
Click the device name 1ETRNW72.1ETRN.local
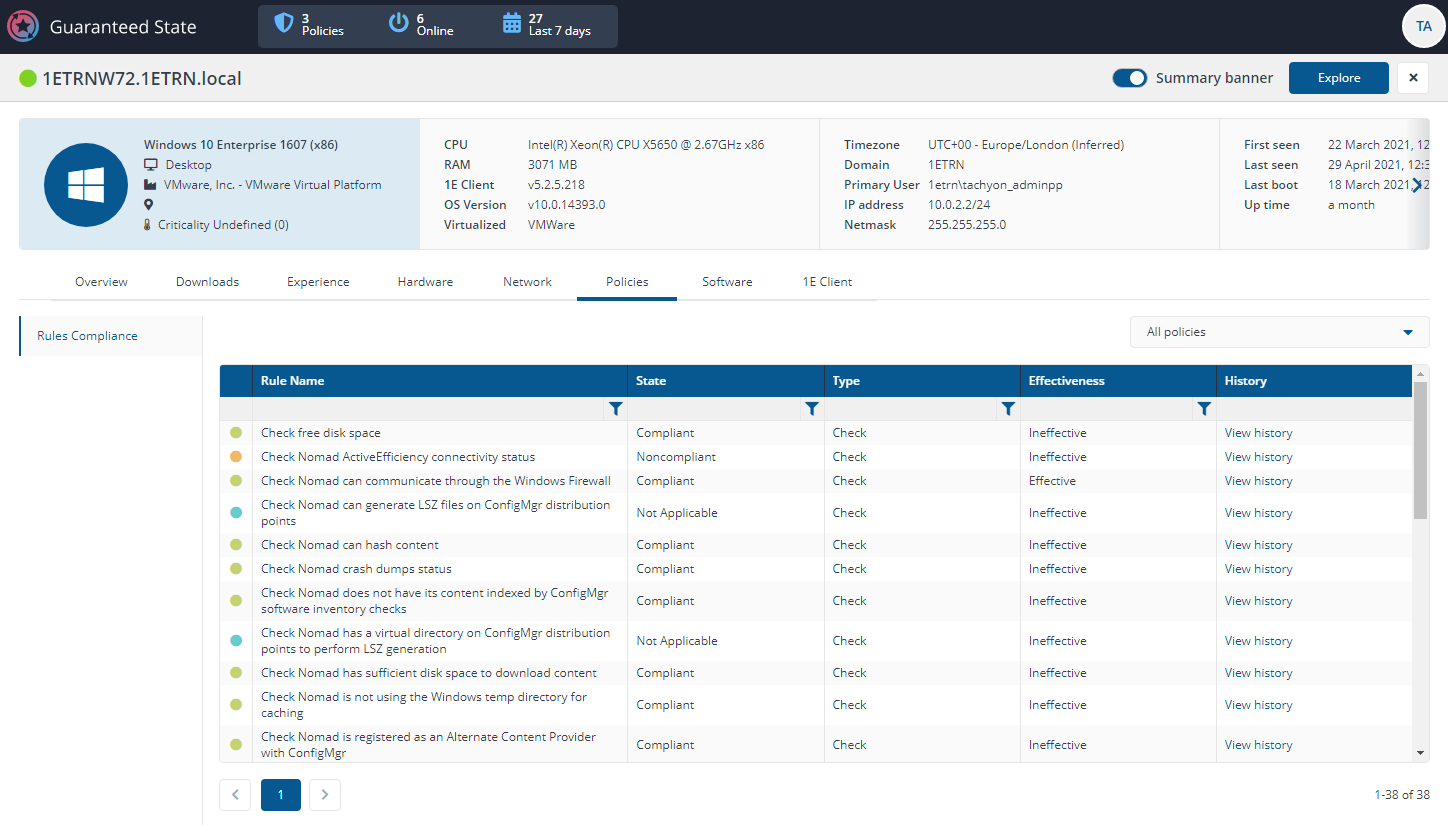[x=141, y=78]
